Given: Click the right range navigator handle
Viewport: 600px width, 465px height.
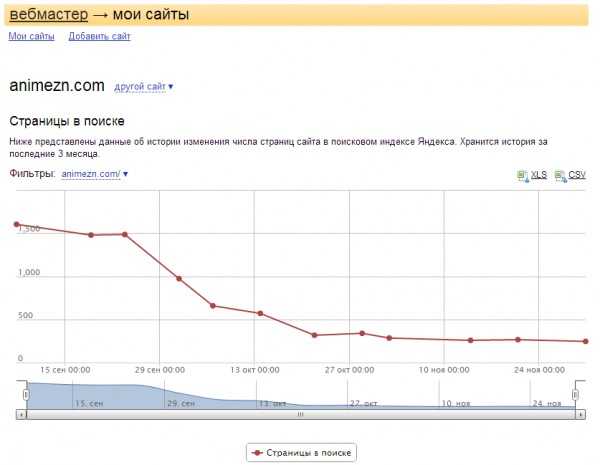Looking at the screenshot, I should click(575, 394).
